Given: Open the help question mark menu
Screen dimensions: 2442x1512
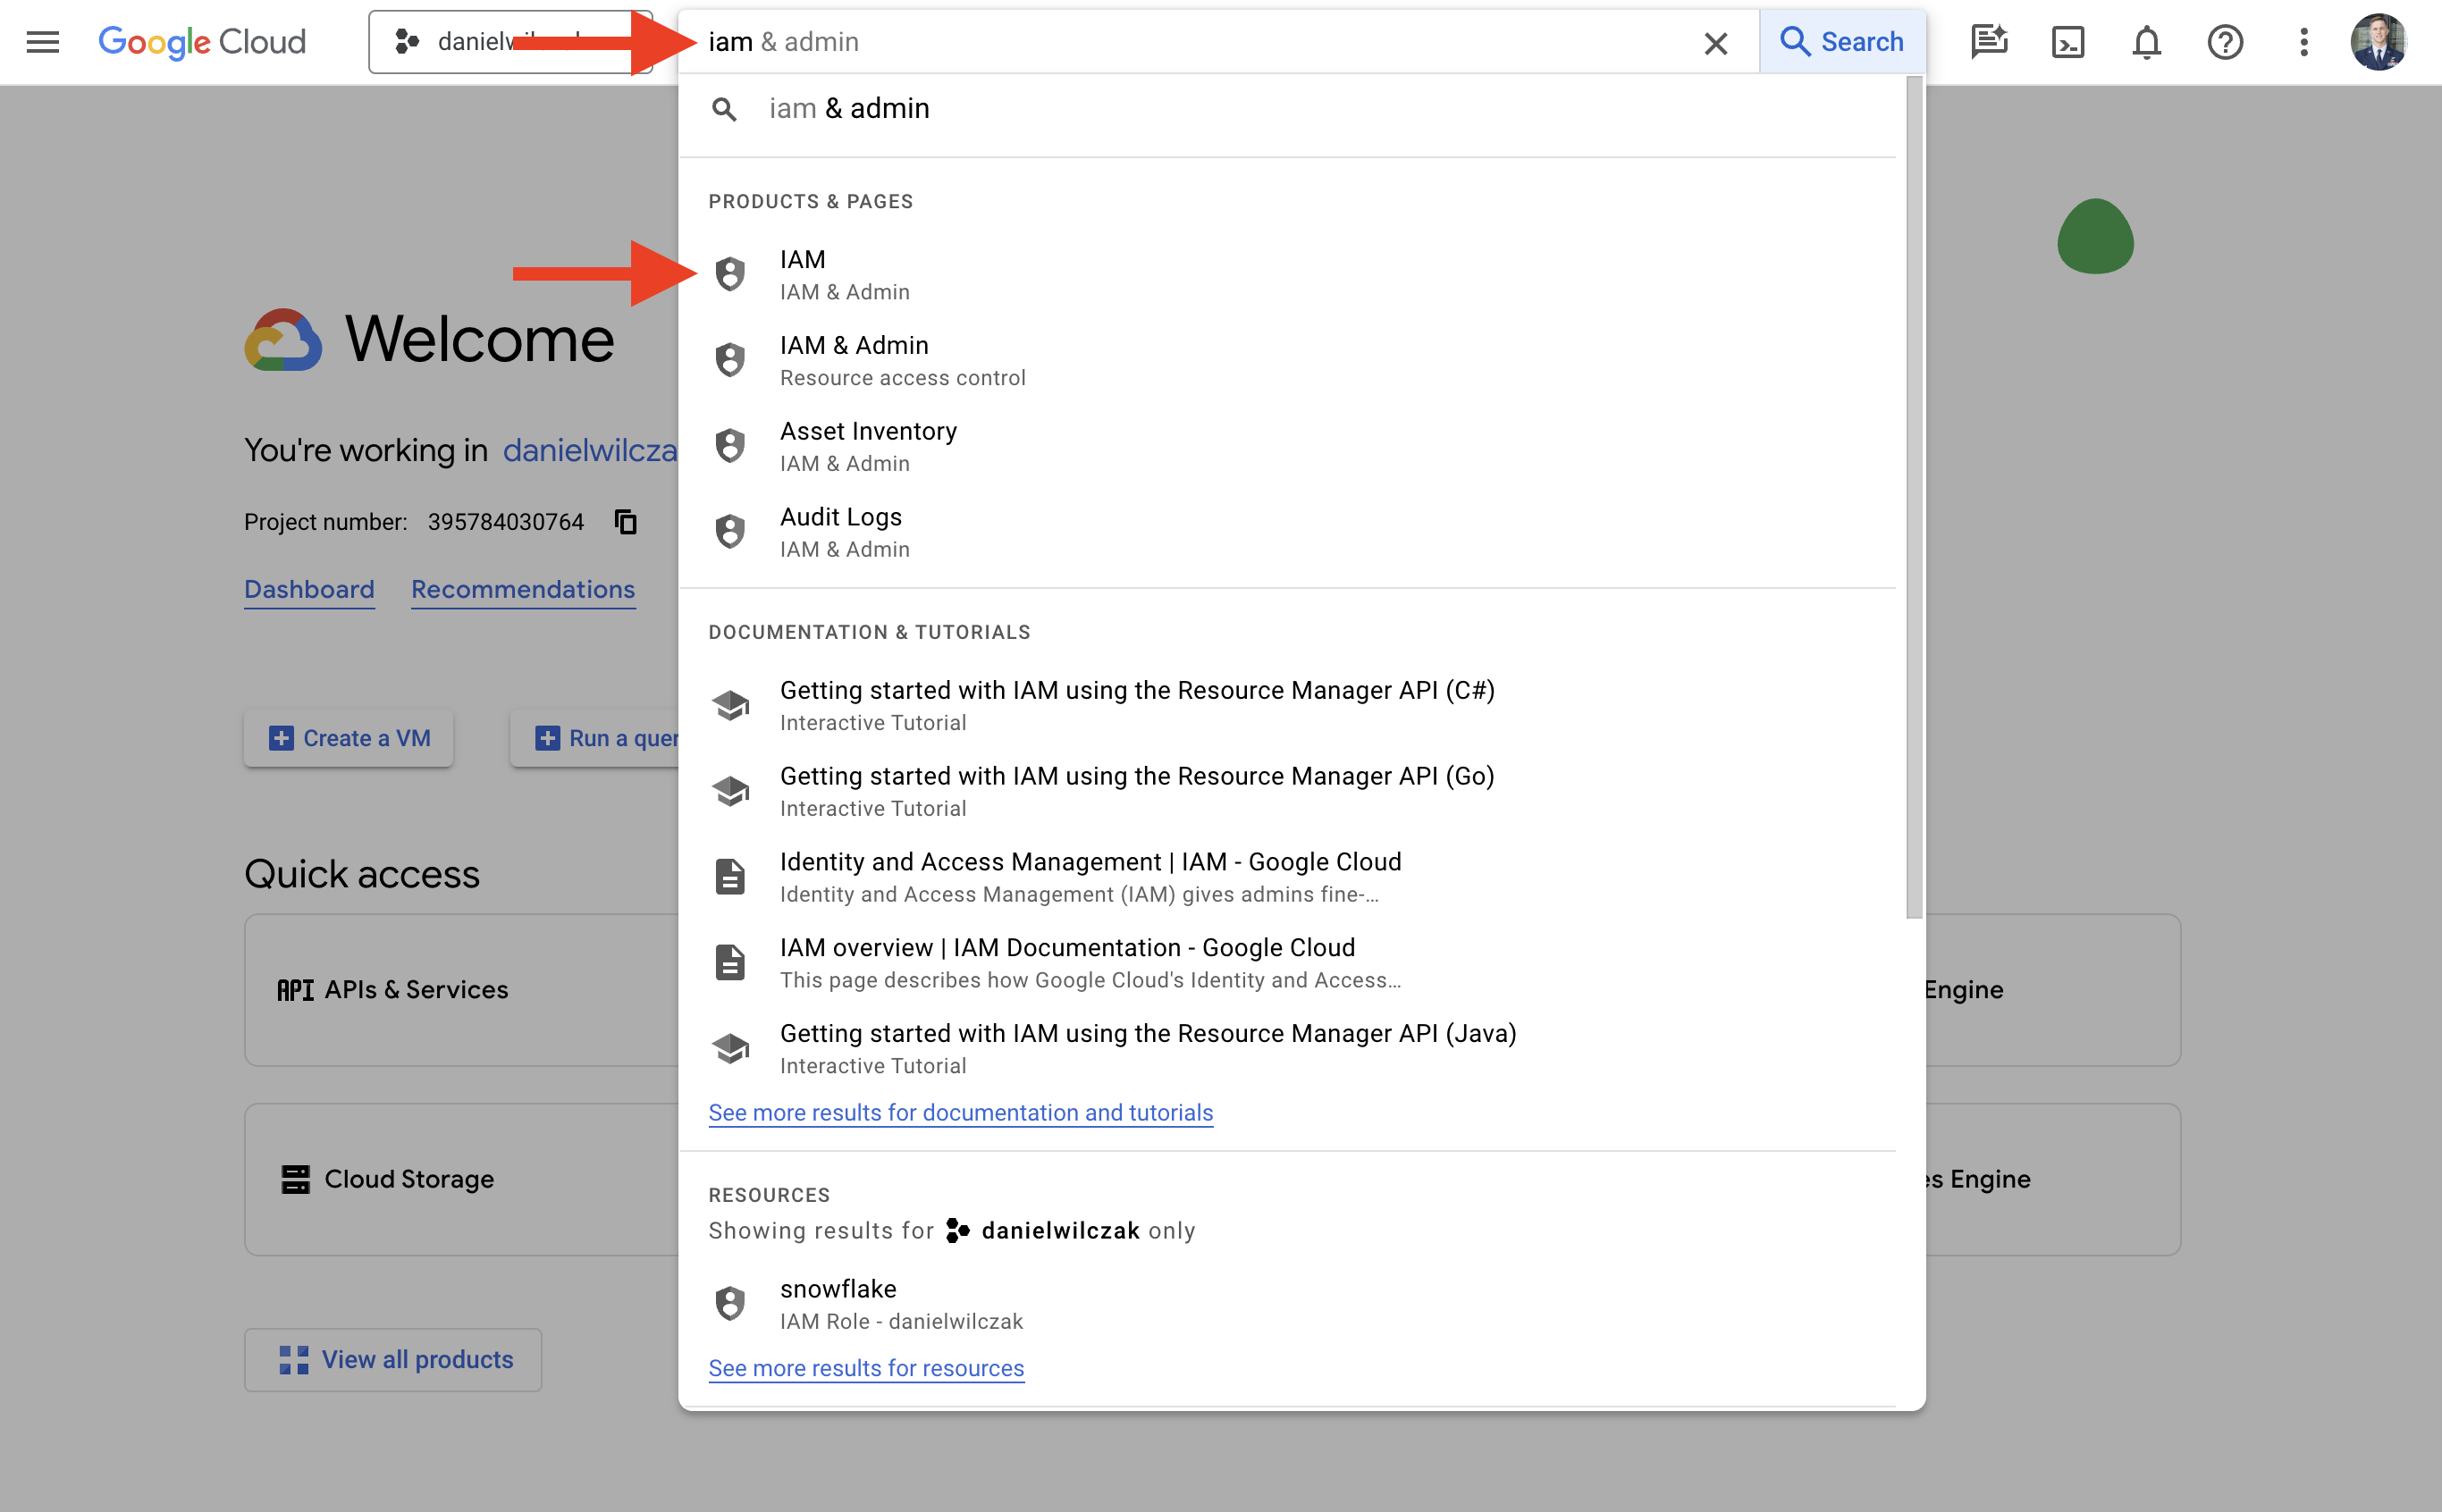Looking at the screenshot, I should (2225, 42).
